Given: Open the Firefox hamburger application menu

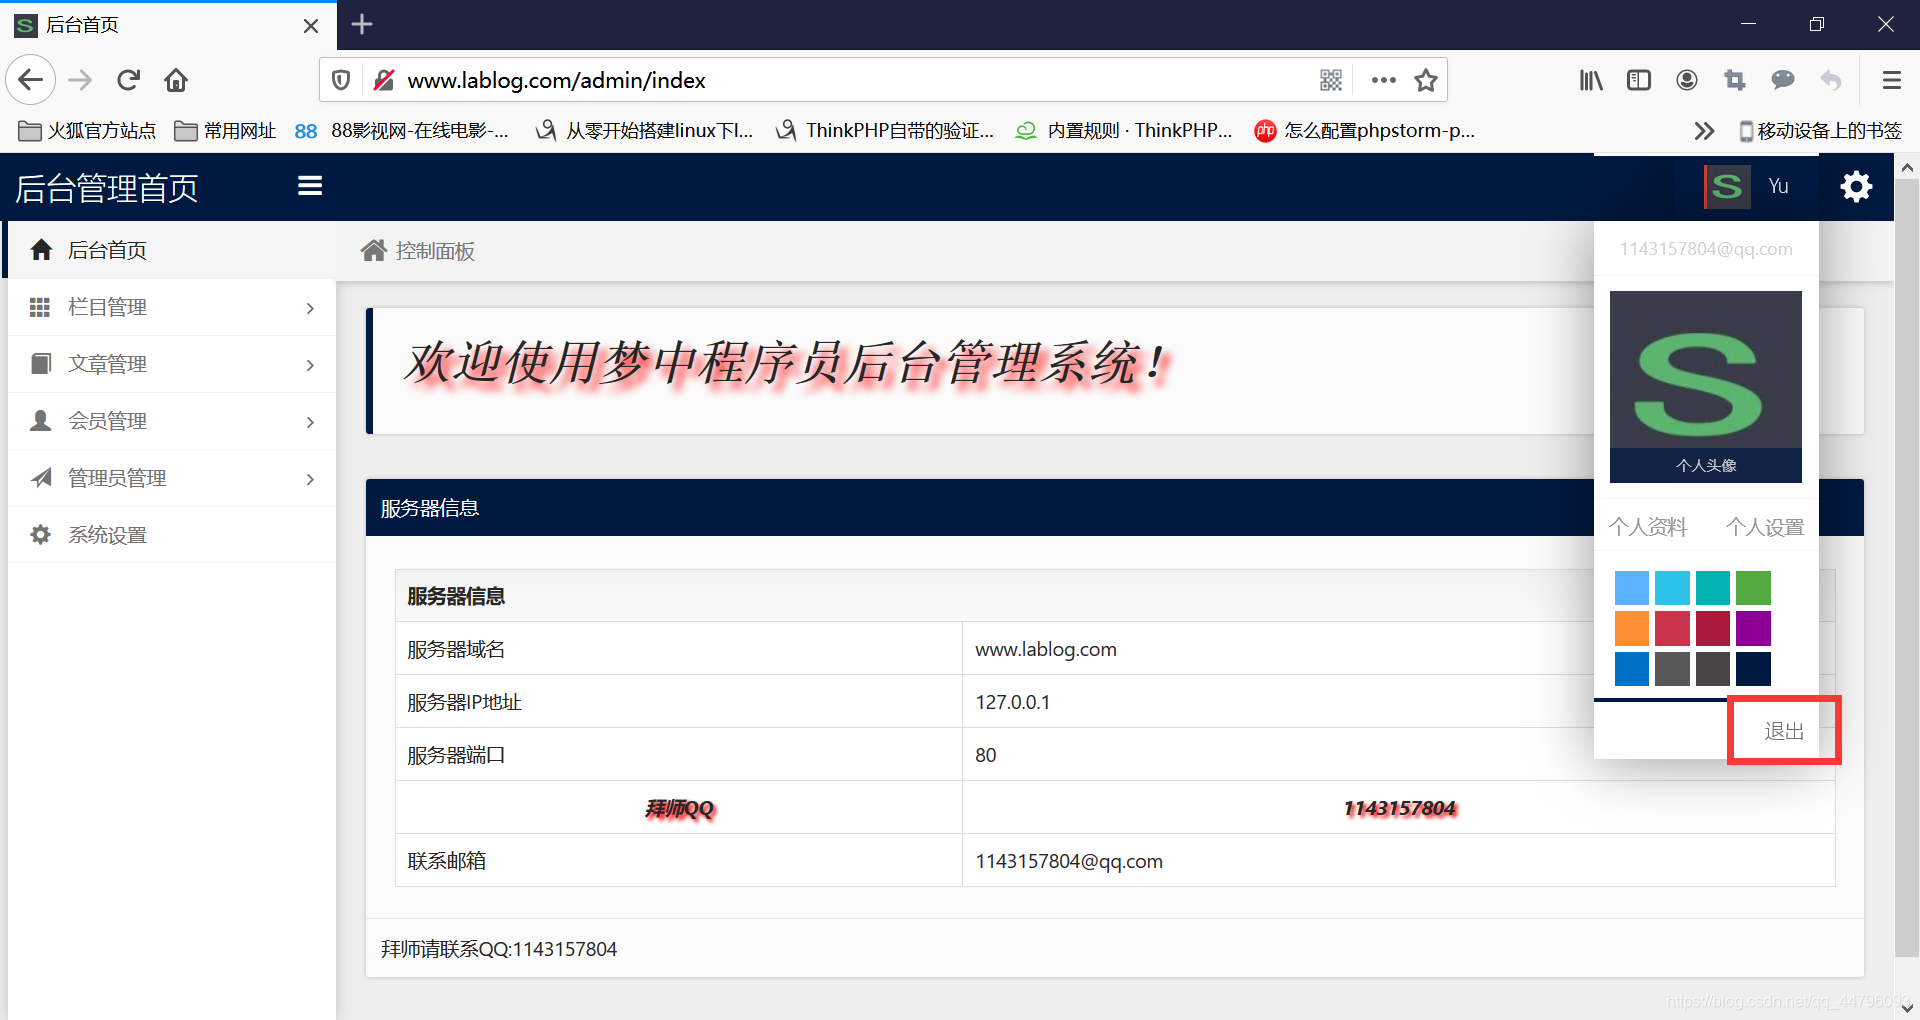Looking at the screenshot, I should point(1892,80).
